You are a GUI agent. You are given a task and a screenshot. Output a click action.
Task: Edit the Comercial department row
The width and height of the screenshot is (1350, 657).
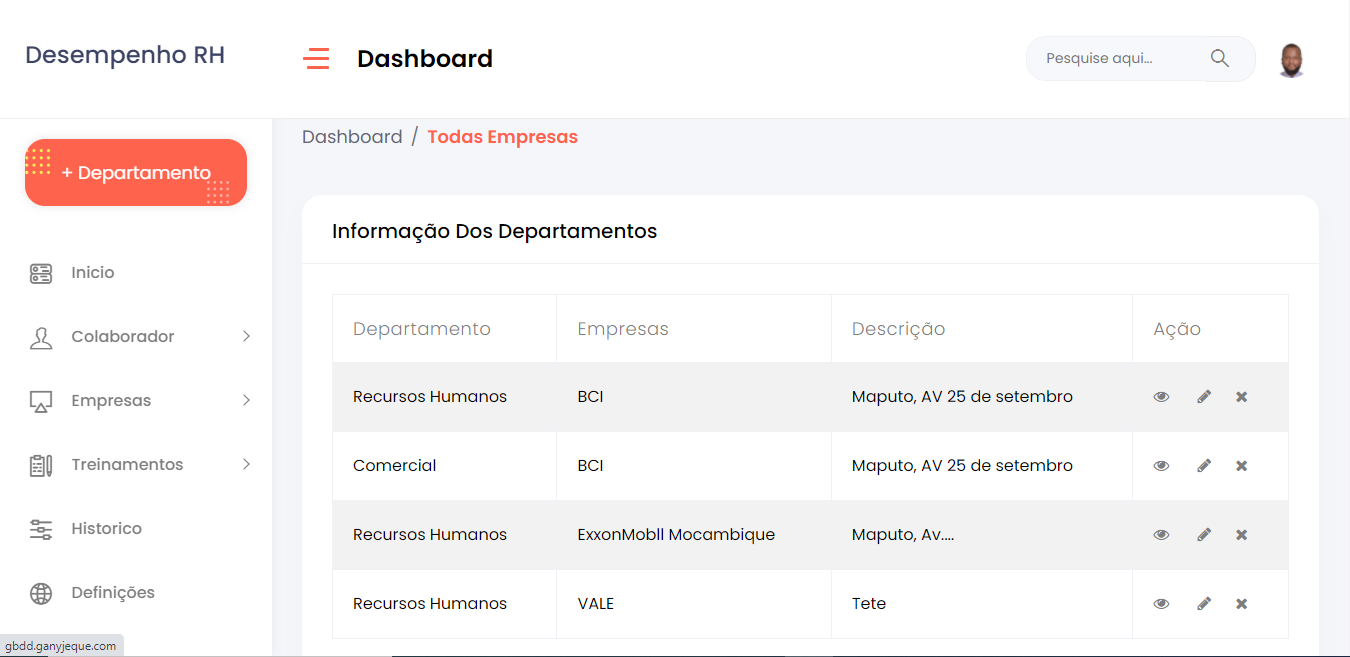[1204, 466]
